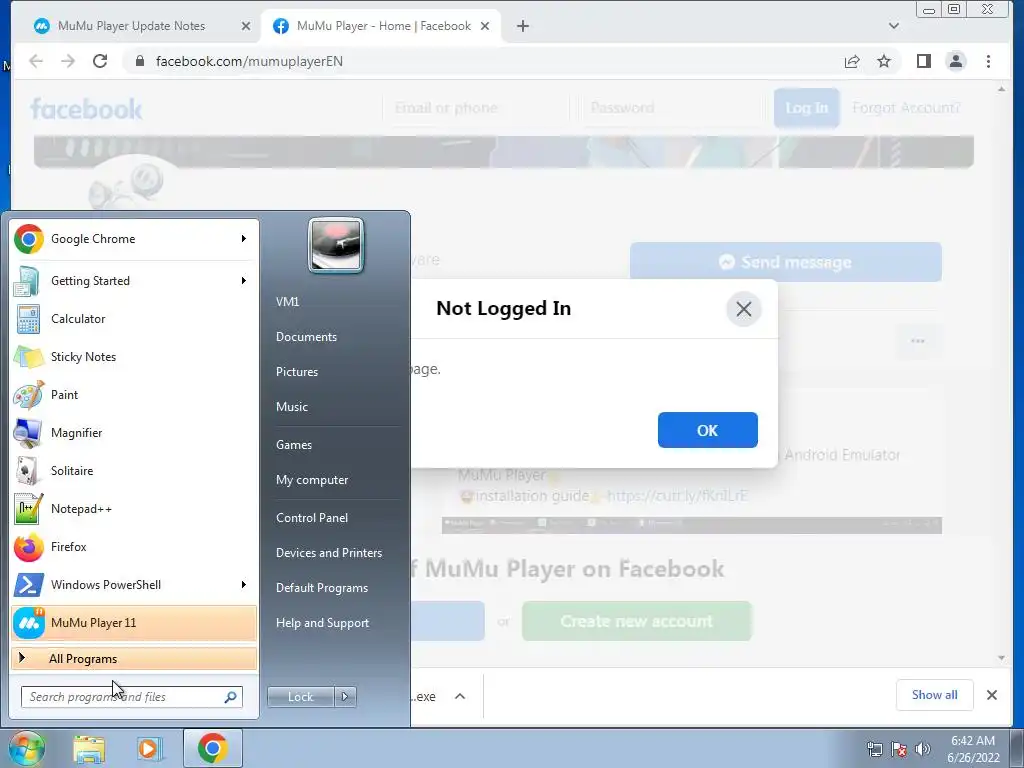Open Help and Support
This screenshot has width=1024, height=768.
pos(323,623)
